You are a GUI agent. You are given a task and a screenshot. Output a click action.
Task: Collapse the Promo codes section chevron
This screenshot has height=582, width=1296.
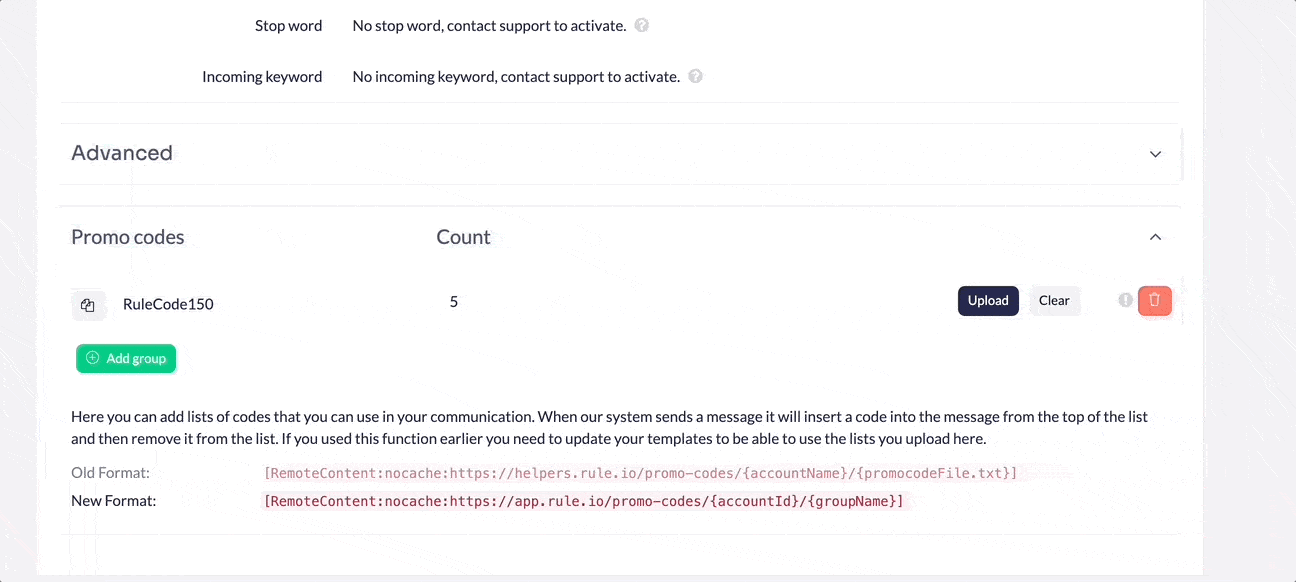click(1155, 237)
